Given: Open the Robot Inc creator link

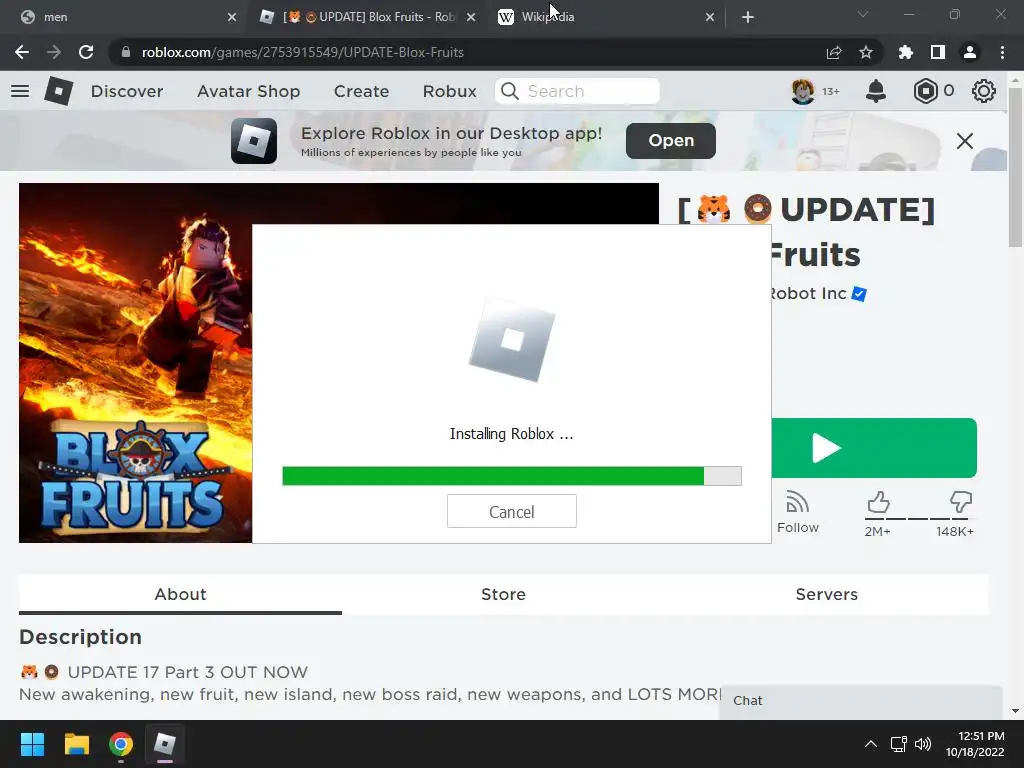Looking at the screenshot, I should (x=808, y=294).
